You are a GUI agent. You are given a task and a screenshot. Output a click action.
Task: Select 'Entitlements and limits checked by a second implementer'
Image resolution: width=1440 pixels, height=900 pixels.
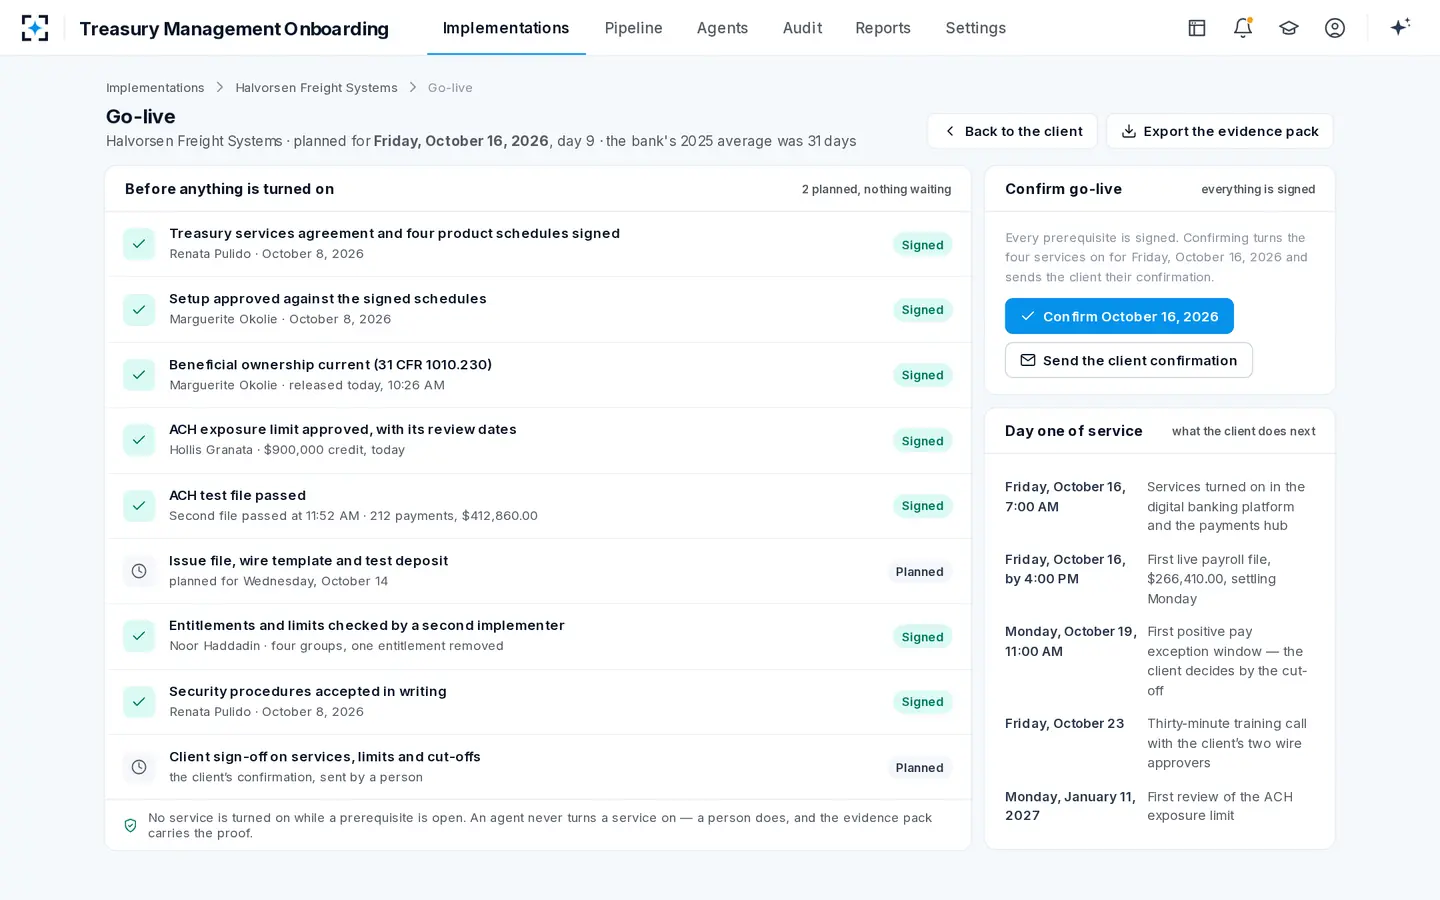pos(367,625)
